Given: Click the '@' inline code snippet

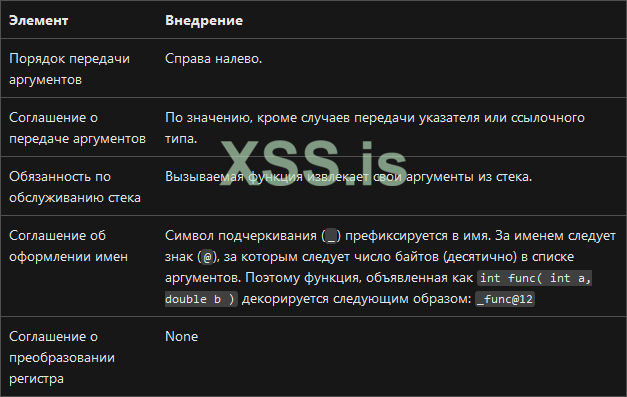Looking at the screenshot, I should (x=207, y=257).
